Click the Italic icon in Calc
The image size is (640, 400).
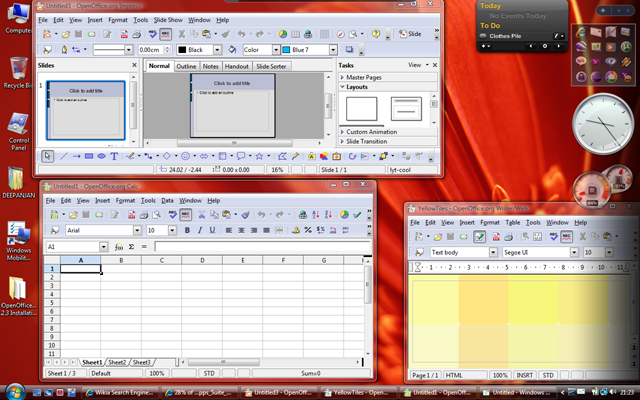(200, 230)
